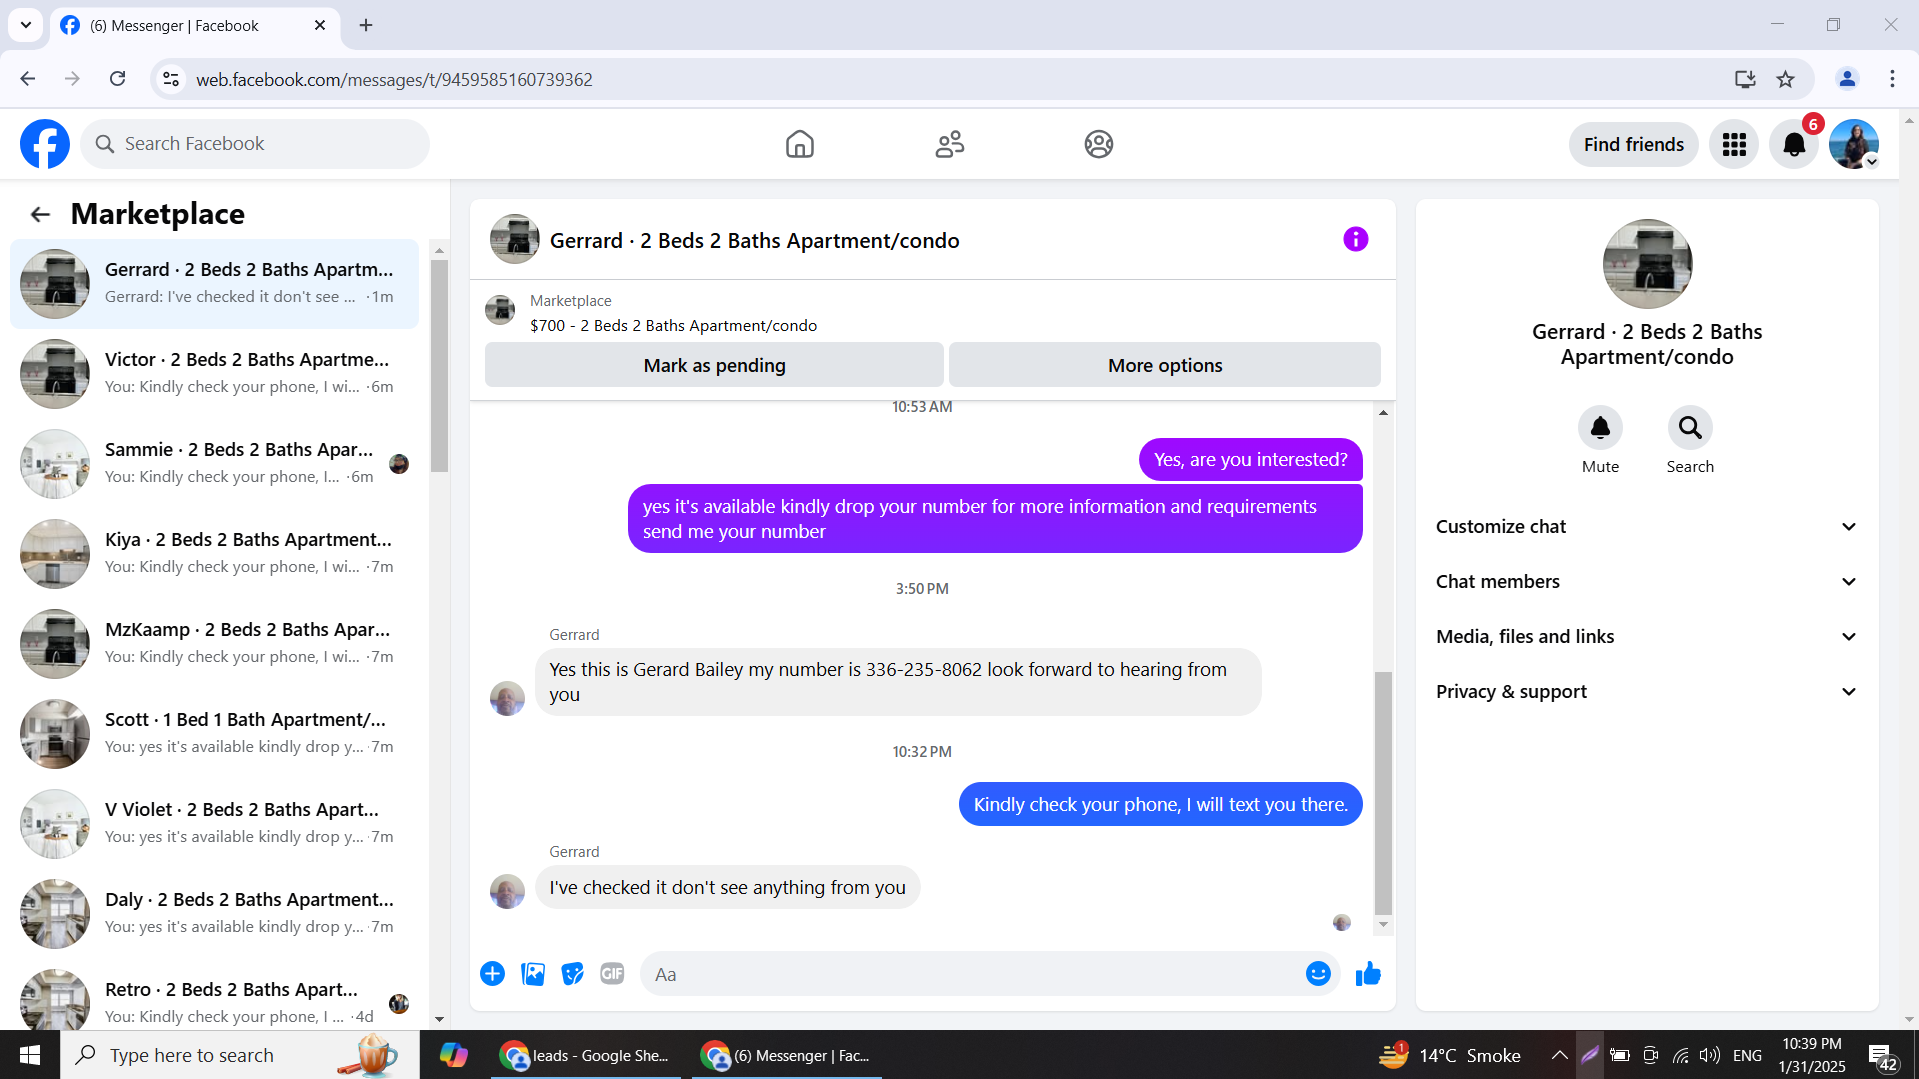
Task: Attach a photo using the image icon
Action: tap(533, 974)
